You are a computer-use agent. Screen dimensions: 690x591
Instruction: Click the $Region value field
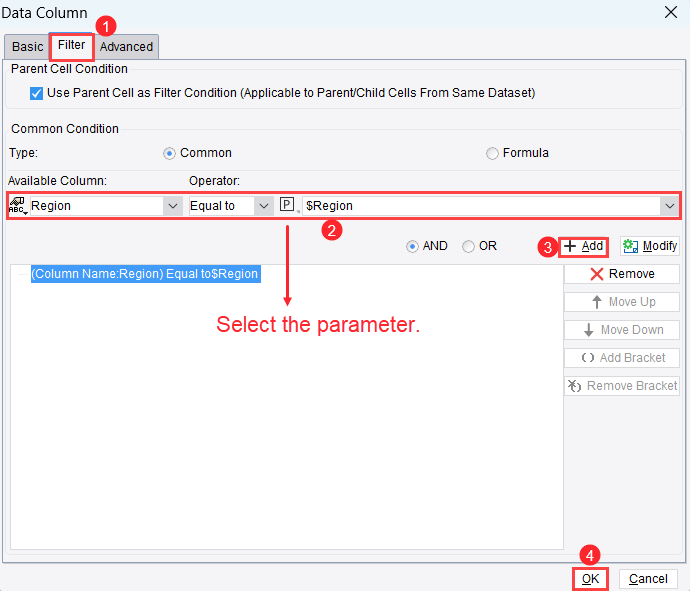pyautogui.click(x=481, y=206)
